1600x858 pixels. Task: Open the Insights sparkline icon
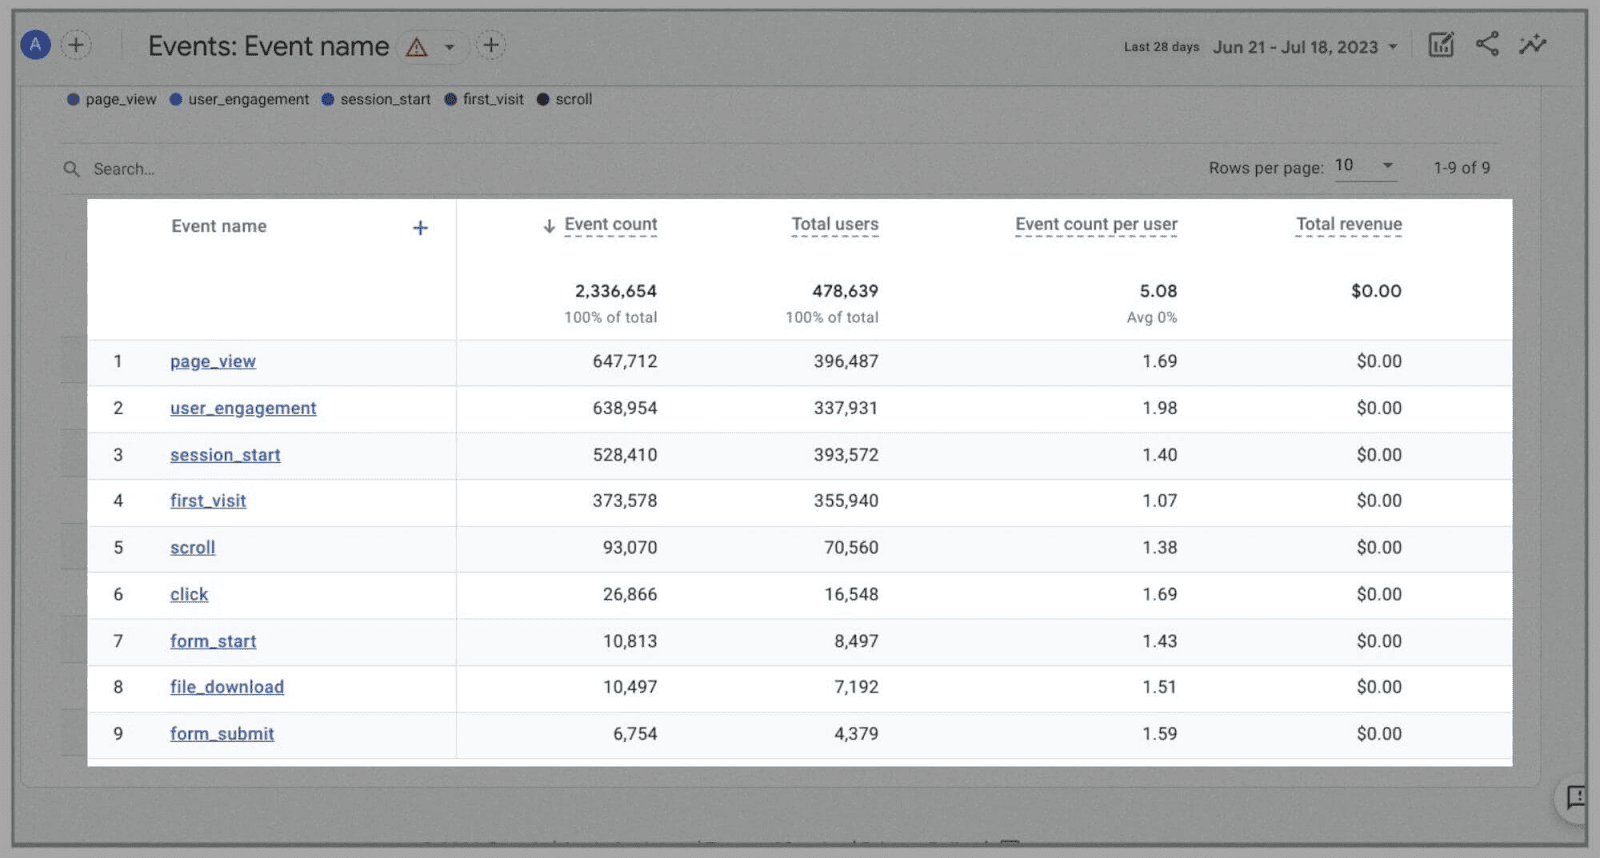[x=1532, y=45]
